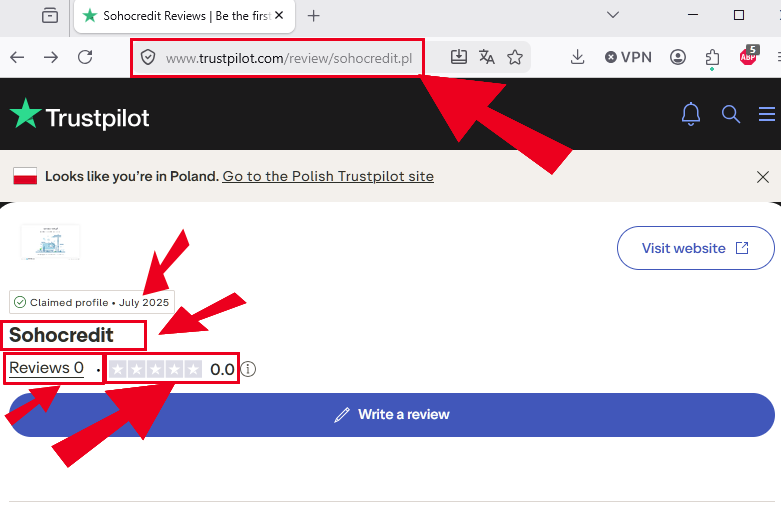The width and height of the screenshot is (781, 515).
Task: Go back with the browser back arrow
Action: pyautogui.click(x=17, y=57)
